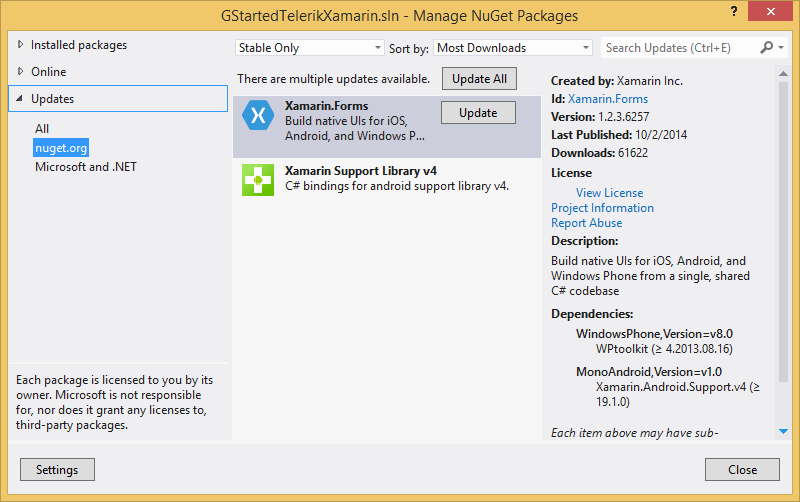Open the Settings dialog
Image resolution: width=800 pixels, height=502 pixels.
(x=57, y=470)
